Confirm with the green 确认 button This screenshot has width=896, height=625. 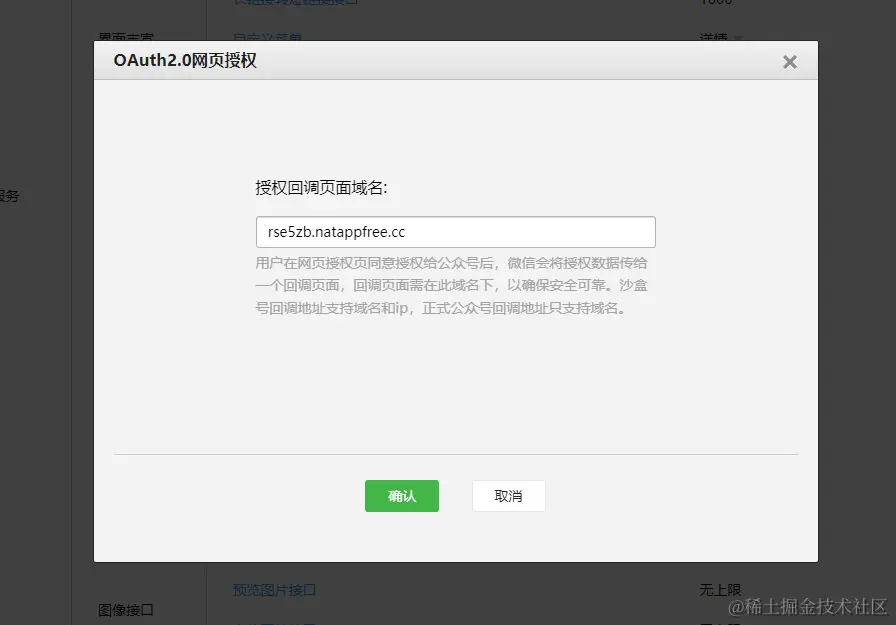click(402, 496)
